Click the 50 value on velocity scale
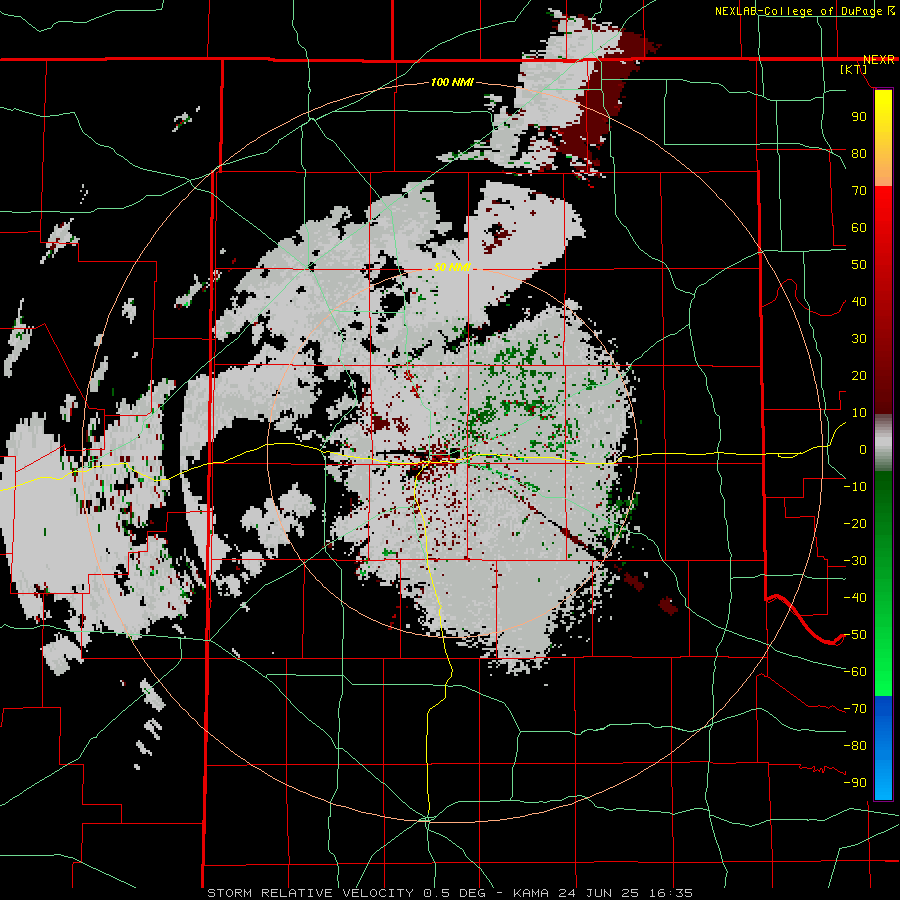The image size is (900, 900). point(859,265)
